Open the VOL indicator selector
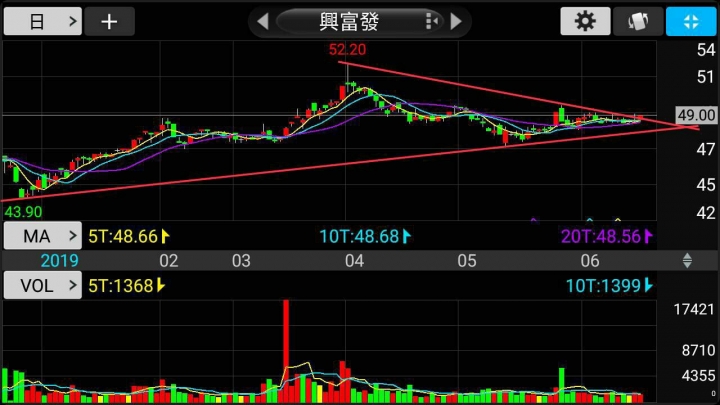720x405 pixels. click(x=43, y=285)
